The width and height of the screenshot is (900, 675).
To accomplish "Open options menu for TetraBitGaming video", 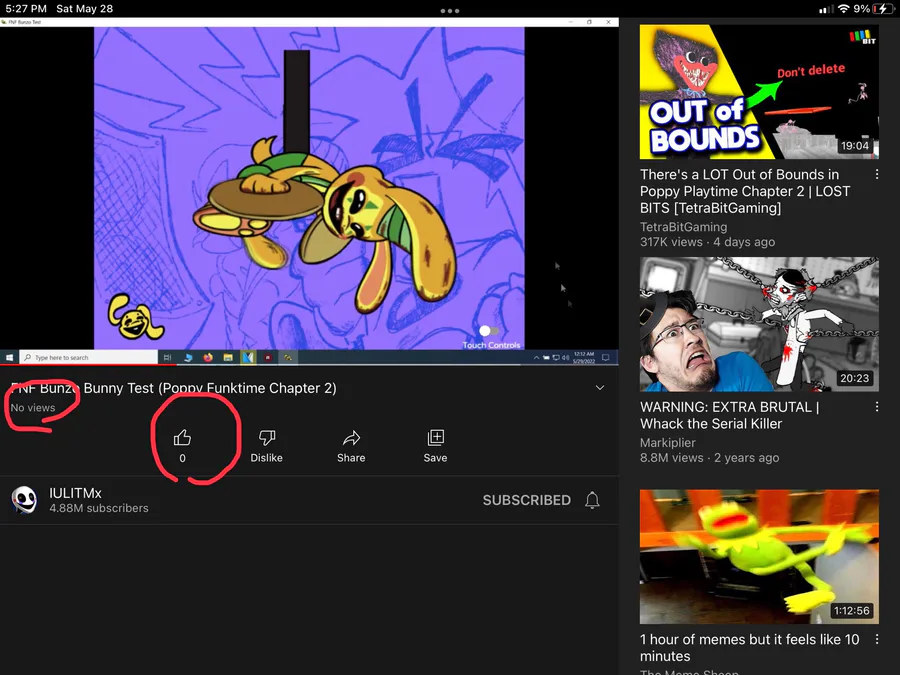I will 876,174.
